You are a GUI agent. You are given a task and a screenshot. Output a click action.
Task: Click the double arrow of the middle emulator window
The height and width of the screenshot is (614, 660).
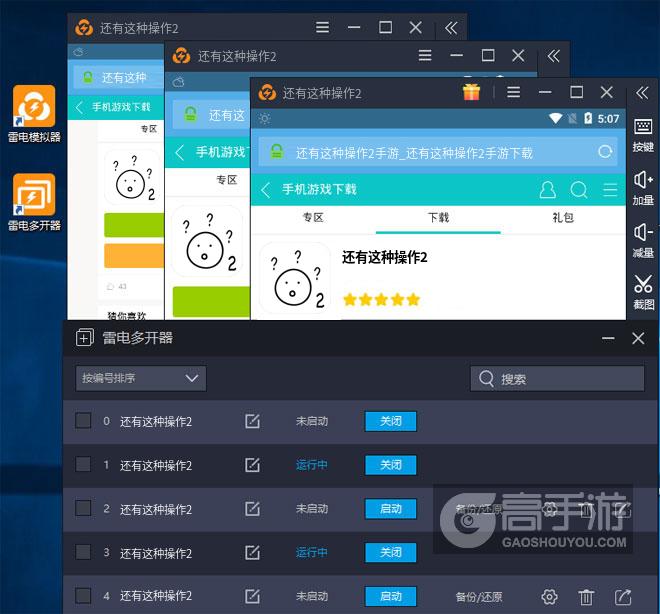[x=553, y=55]
